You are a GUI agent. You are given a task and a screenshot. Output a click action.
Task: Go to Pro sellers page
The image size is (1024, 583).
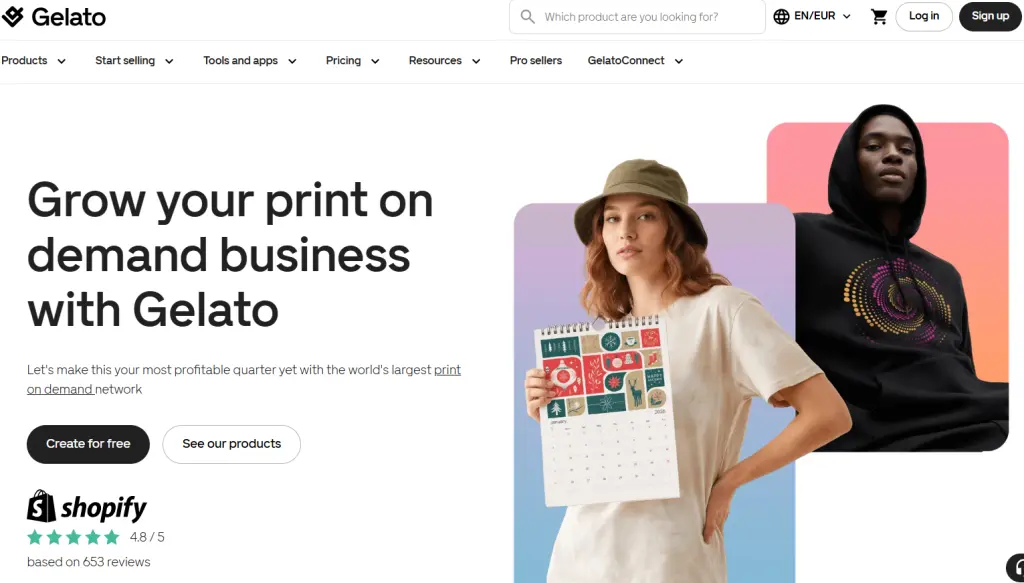click(536, 61)
